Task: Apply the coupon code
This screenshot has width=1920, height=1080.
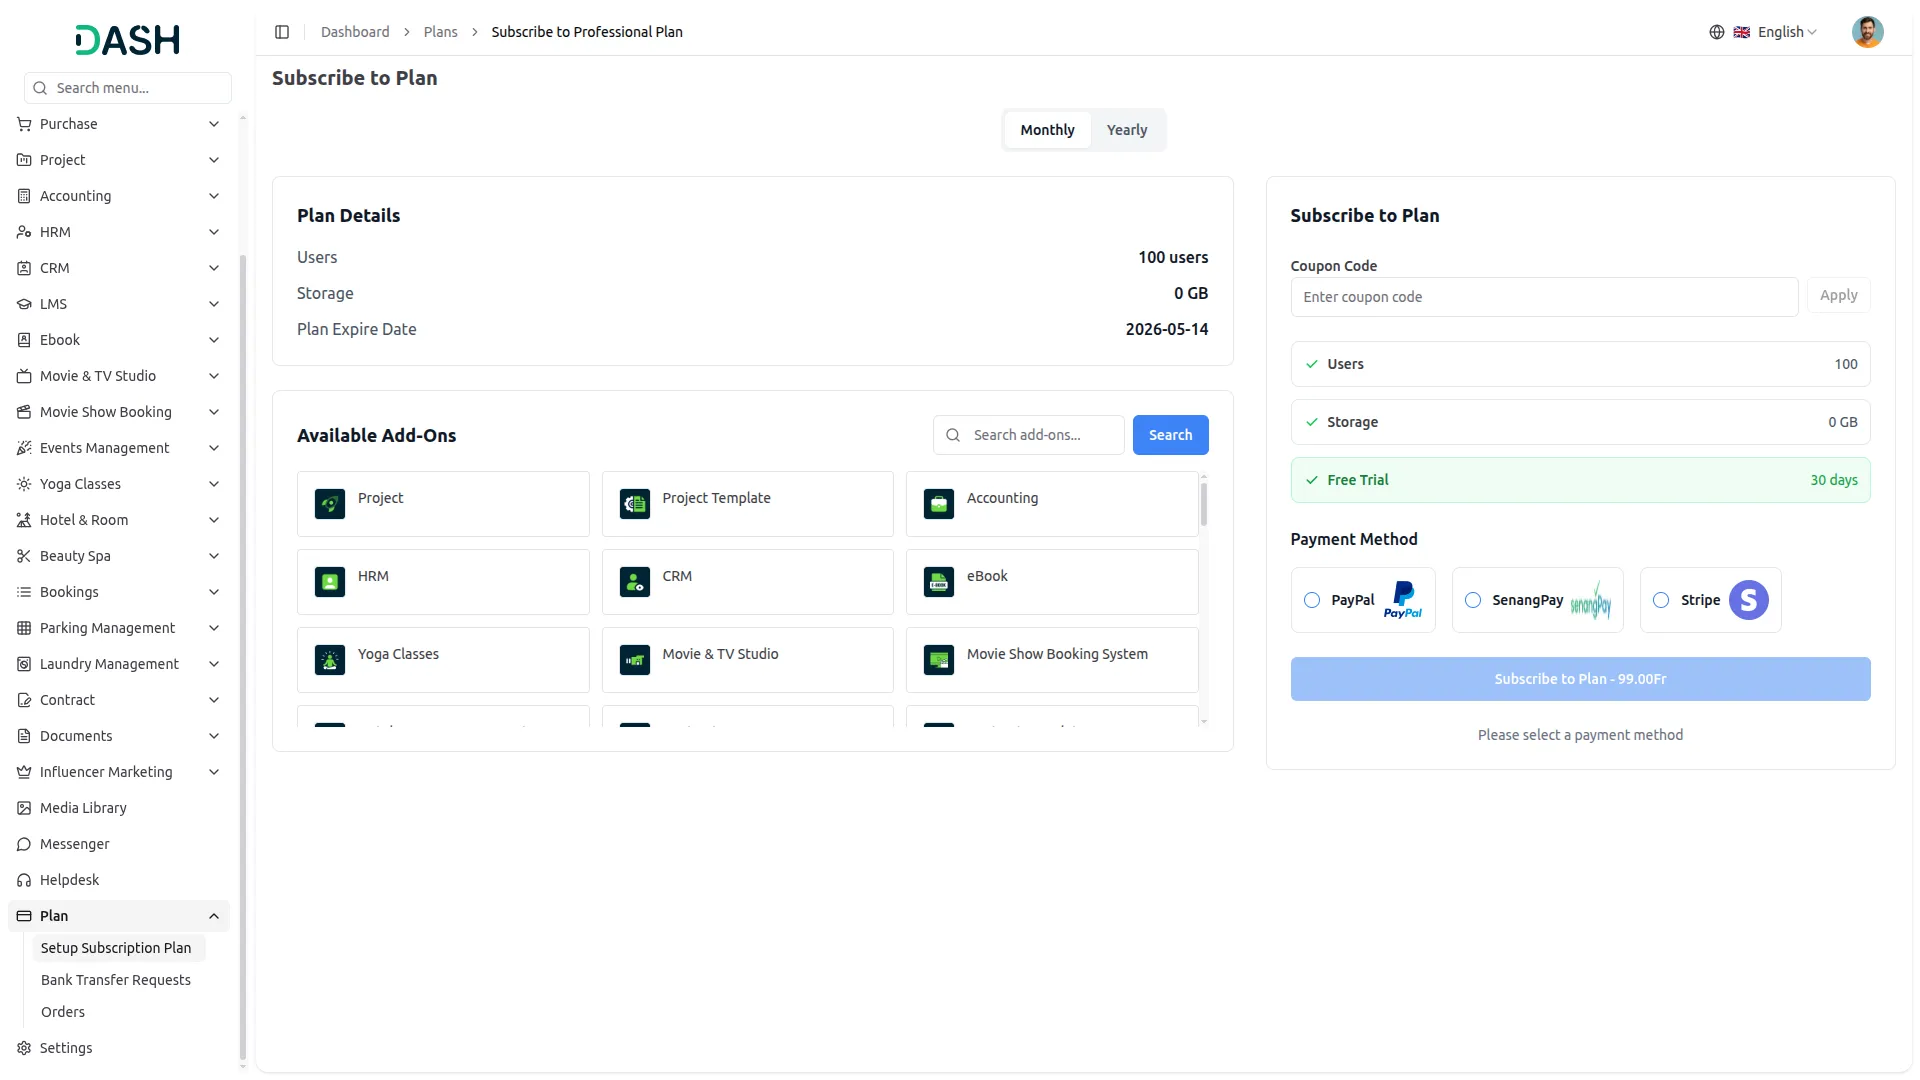Action: [x=1838, y=296]
